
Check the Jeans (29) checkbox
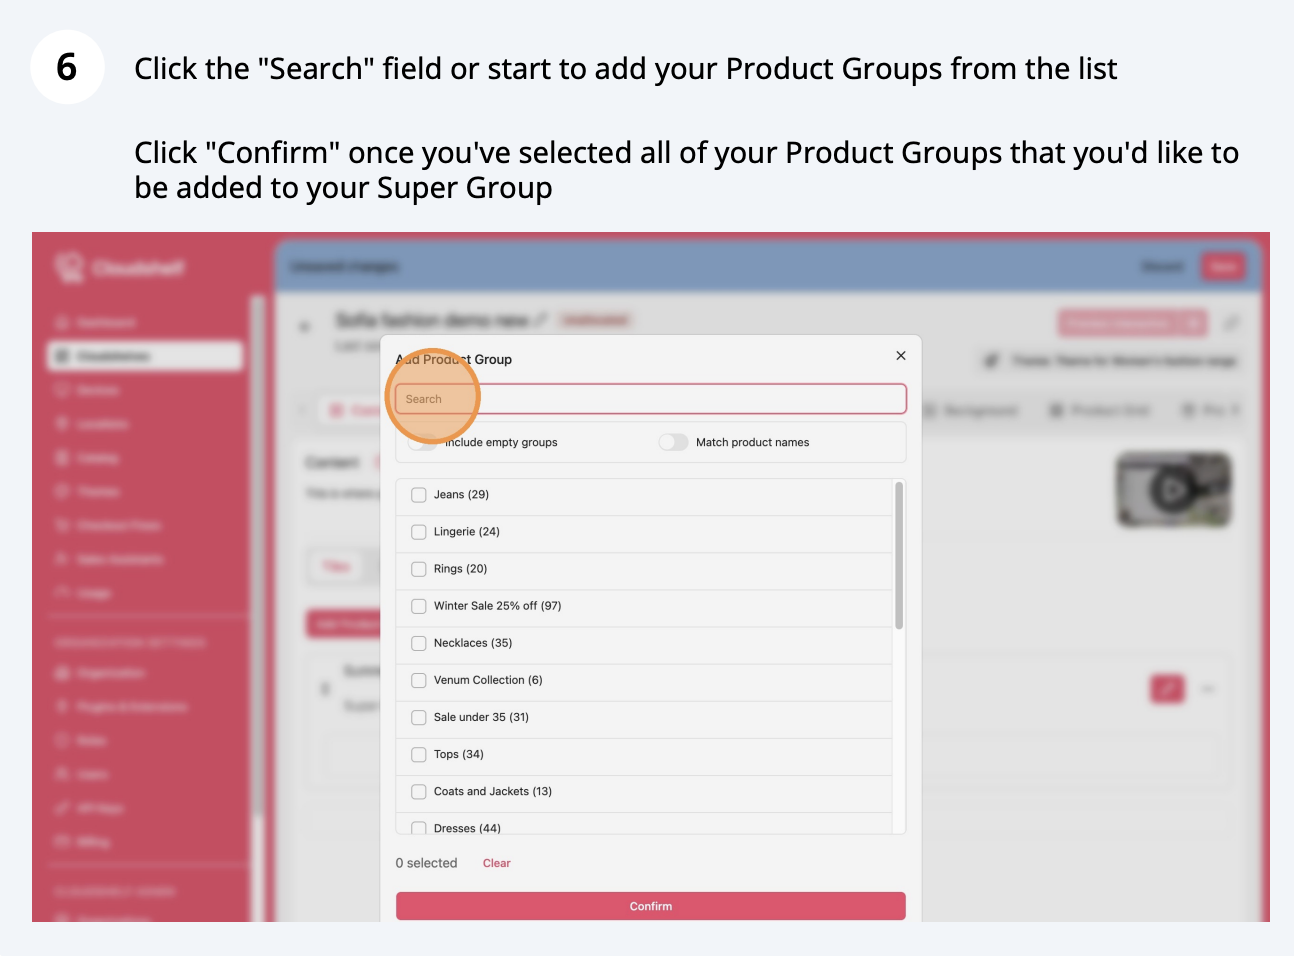pos(419,495)
